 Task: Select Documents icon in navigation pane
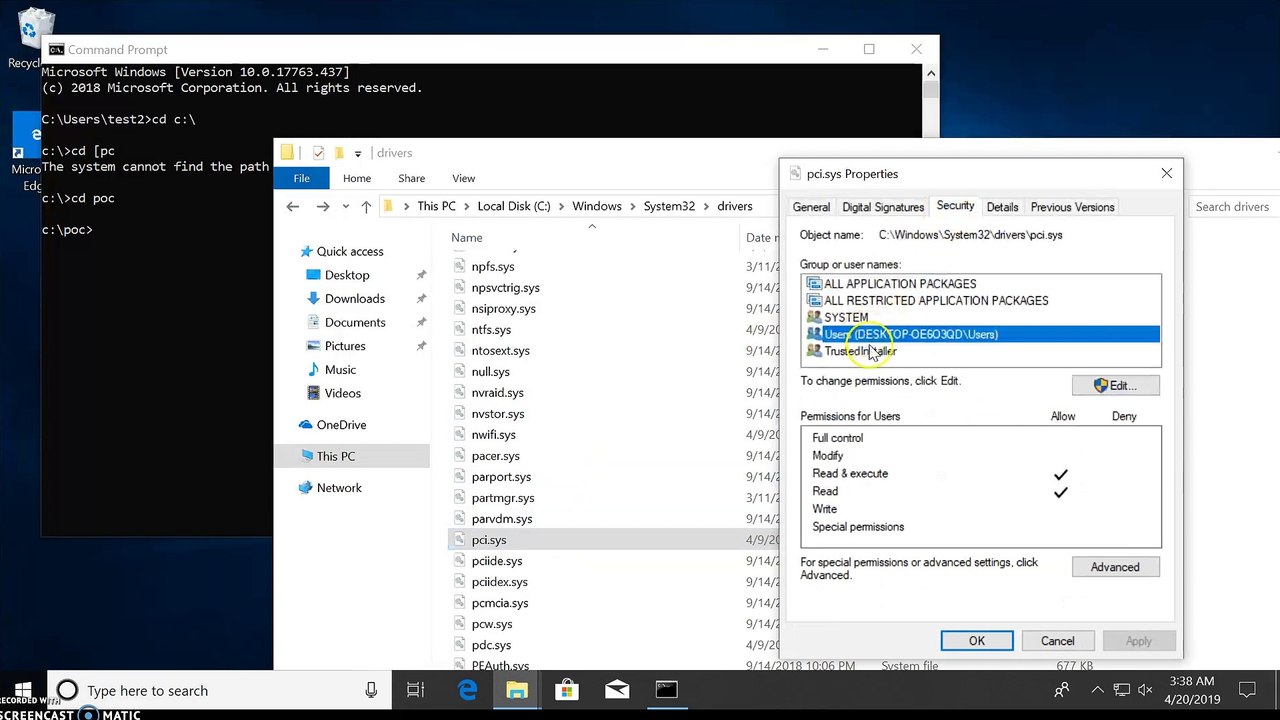pos(312,322)
